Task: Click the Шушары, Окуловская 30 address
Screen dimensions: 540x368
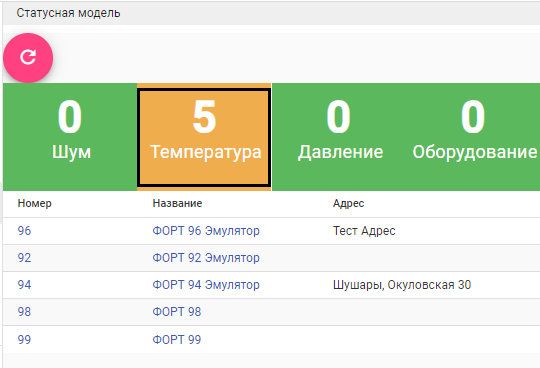Action: click(402, 285)
